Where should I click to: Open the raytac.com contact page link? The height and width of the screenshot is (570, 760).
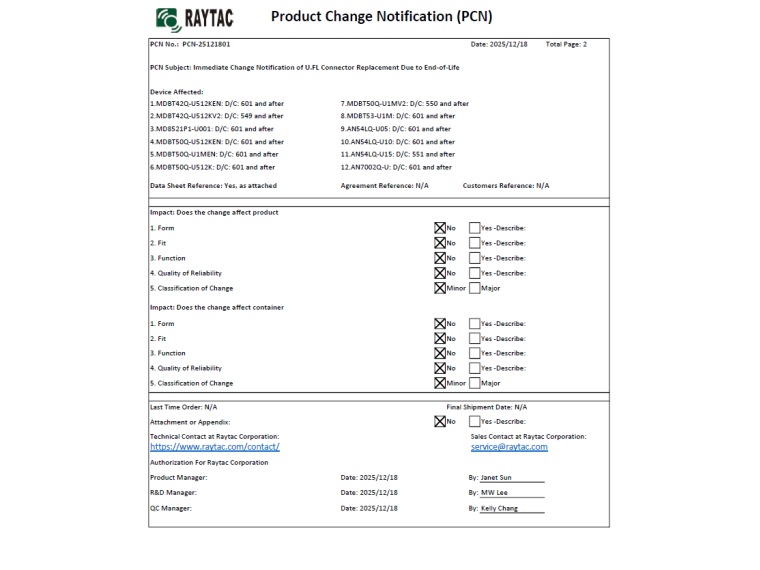coord(214,447)
